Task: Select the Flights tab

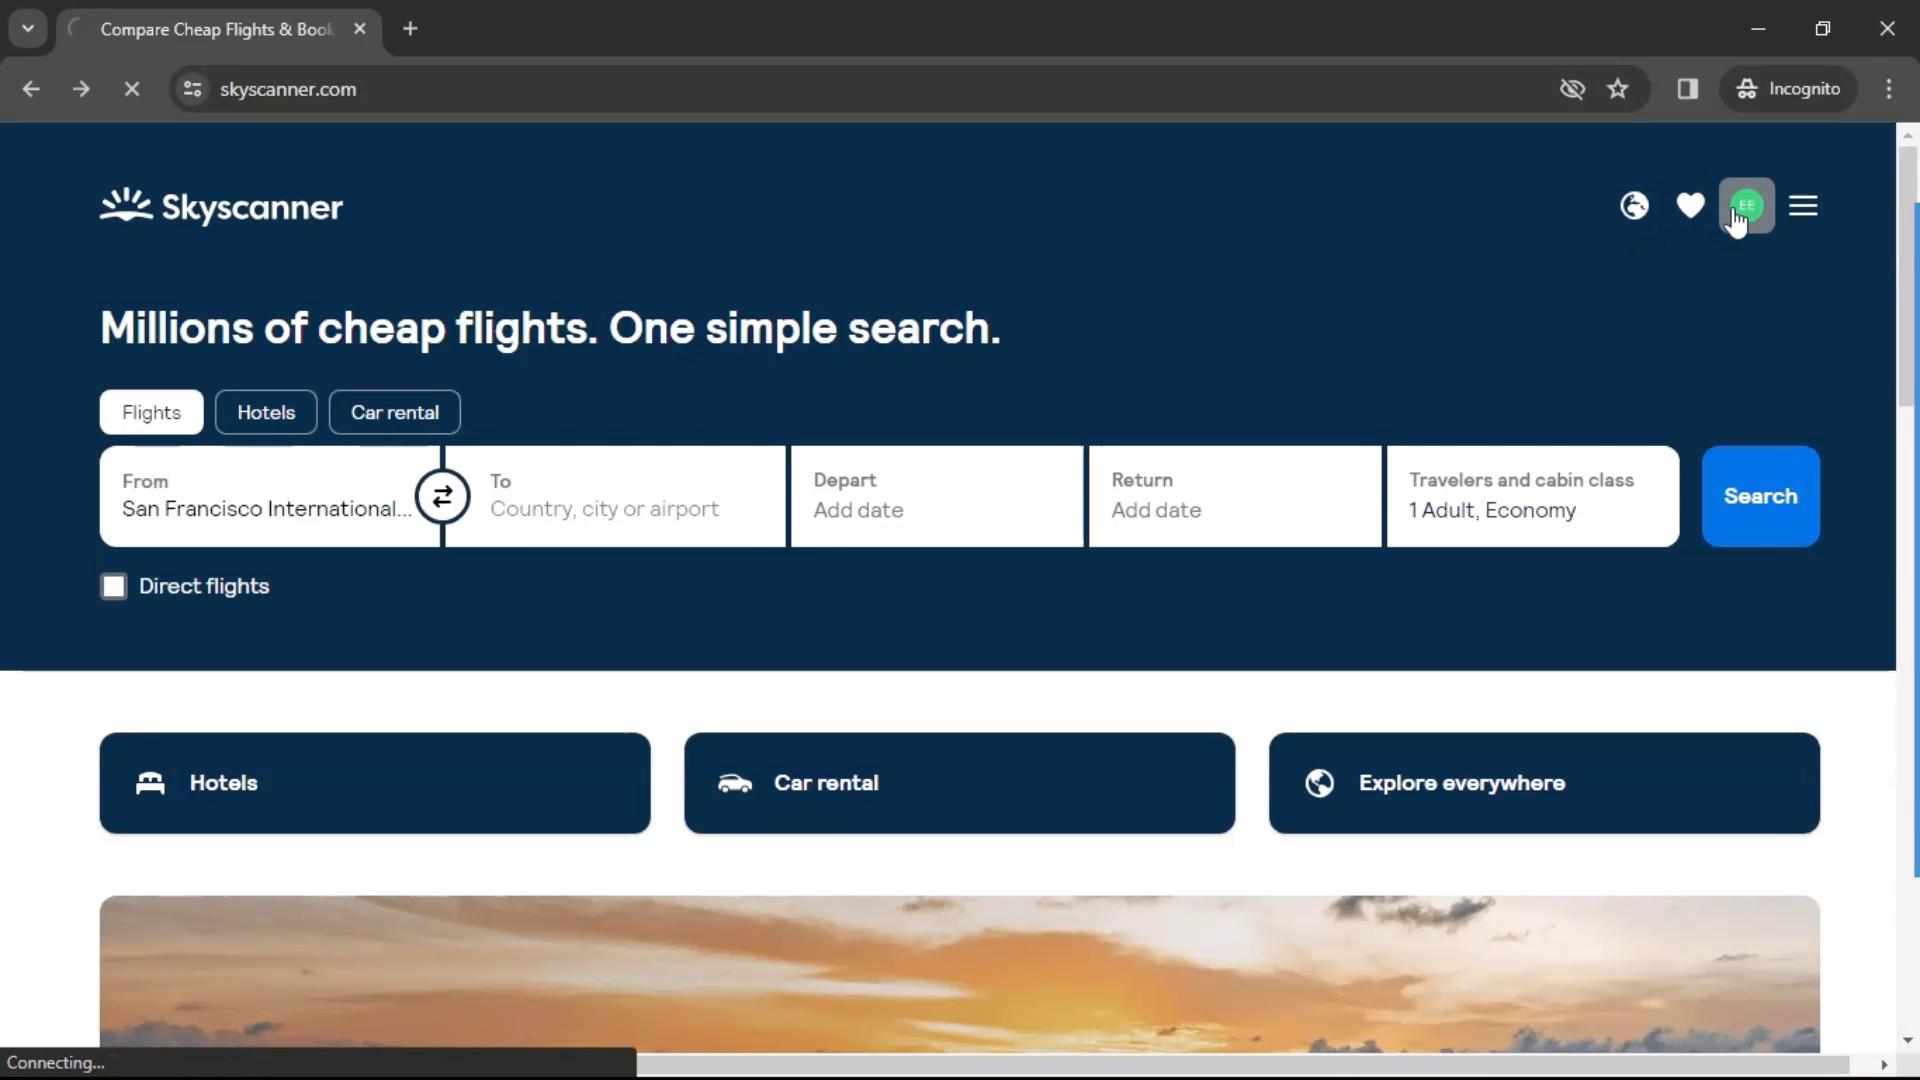Action: (150, 411)
